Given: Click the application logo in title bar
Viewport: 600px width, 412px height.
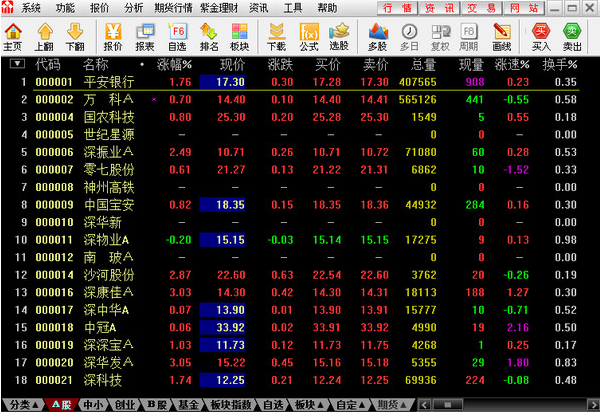Looking at the screenshot, I should 7,7.
